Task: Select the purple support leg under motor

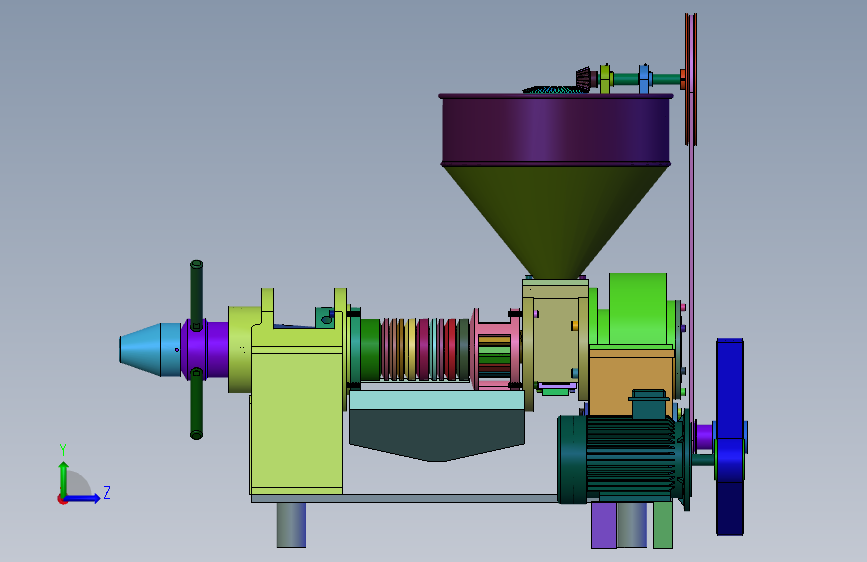Action: pyautogui.click(x=604, y=525)
